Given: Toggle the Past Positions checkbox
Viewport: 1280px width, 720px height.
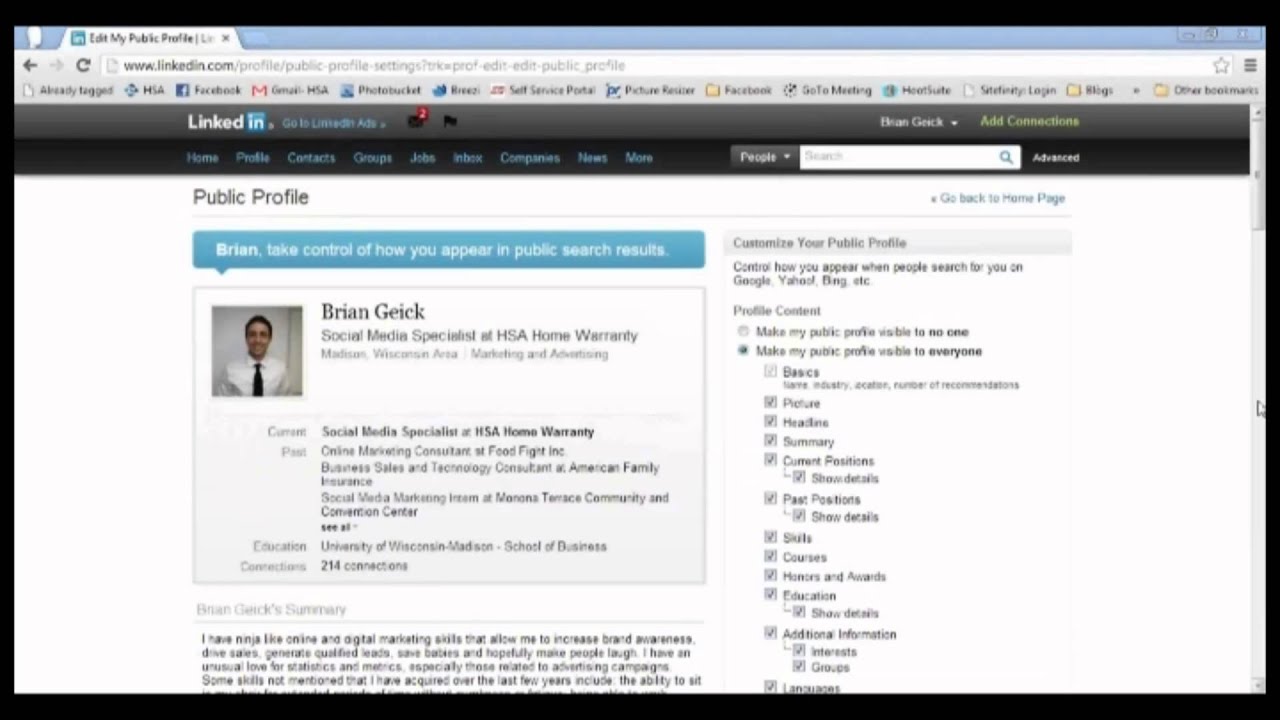Looking at the screenshot, I should tap(770, 498).
